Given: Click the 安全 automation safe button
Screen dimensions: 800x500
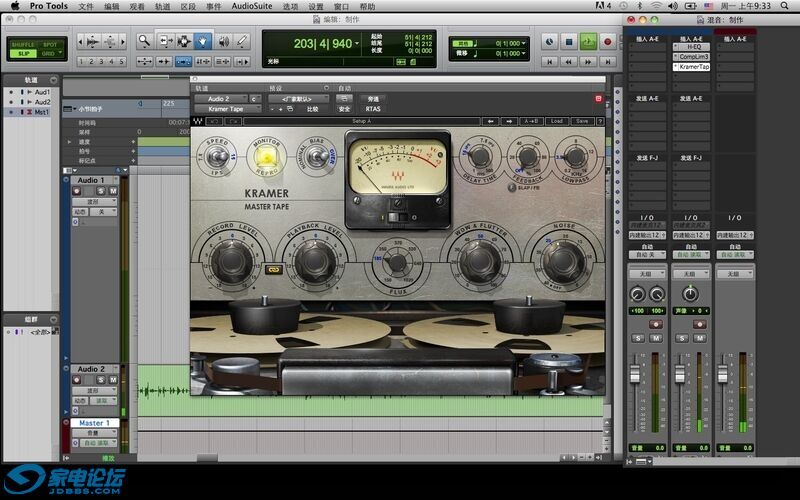Looking at the screenshot, I should [x=344, y=109].
